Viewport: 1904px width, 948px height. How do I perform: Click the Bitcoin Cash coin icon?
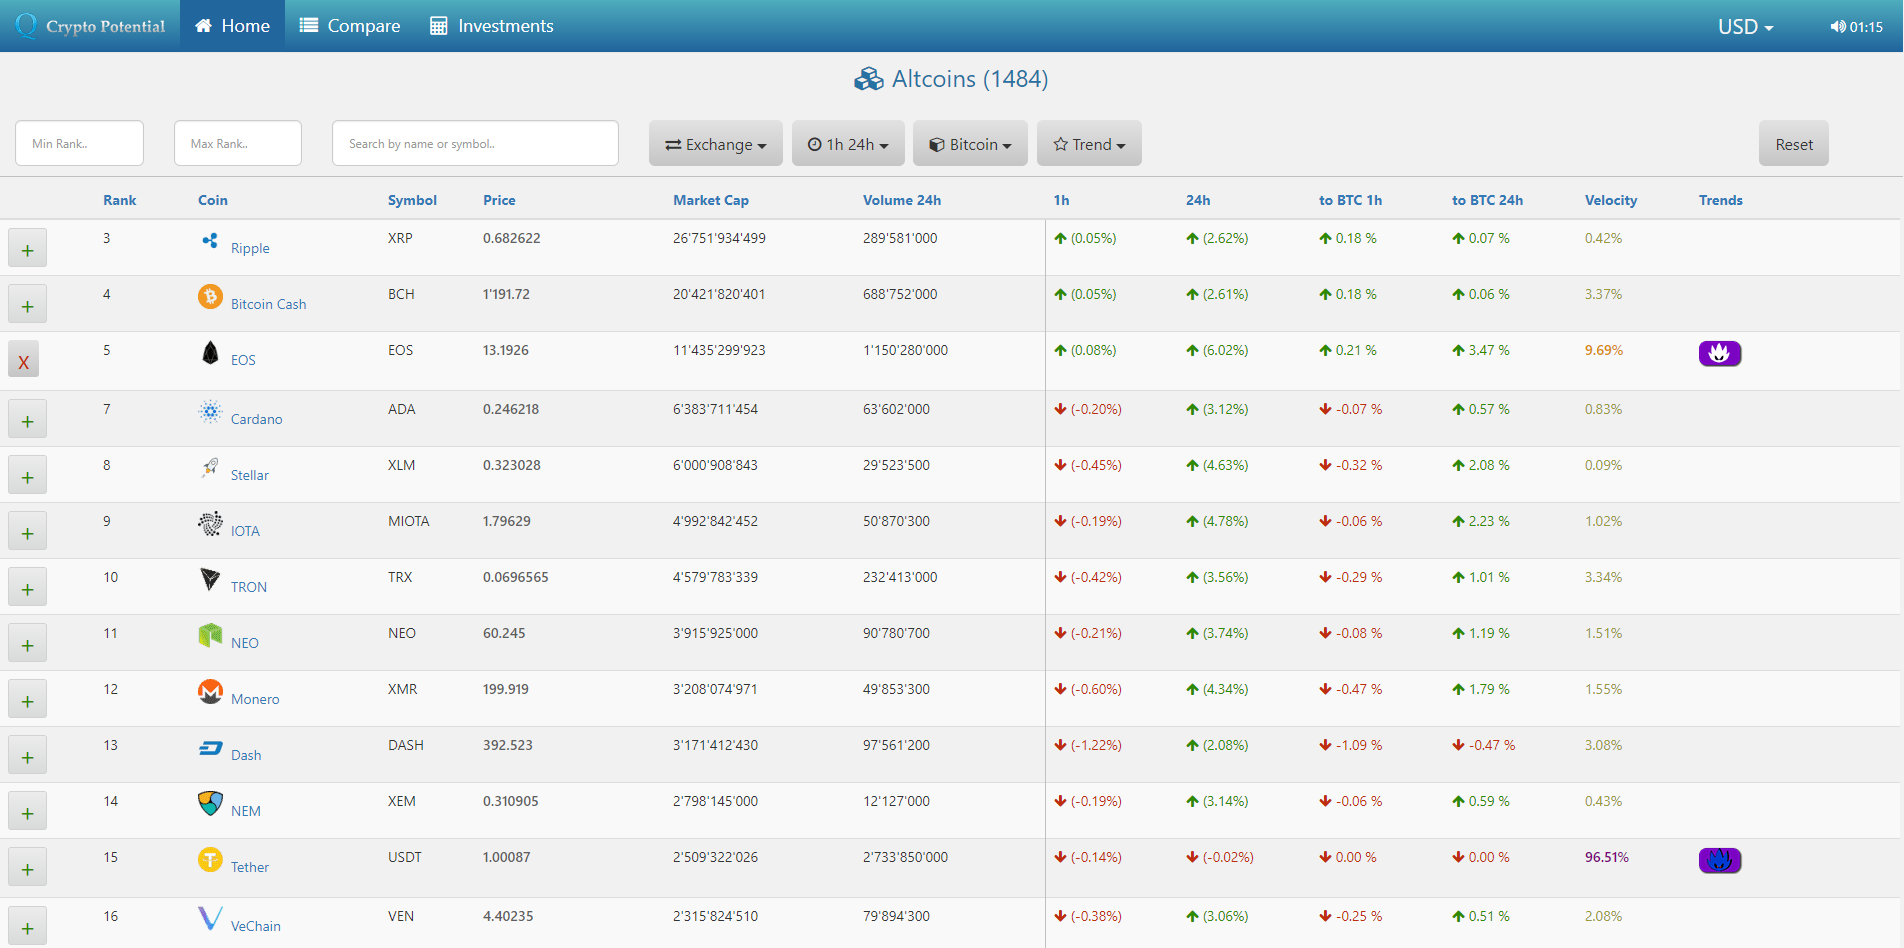click(210, 296)
